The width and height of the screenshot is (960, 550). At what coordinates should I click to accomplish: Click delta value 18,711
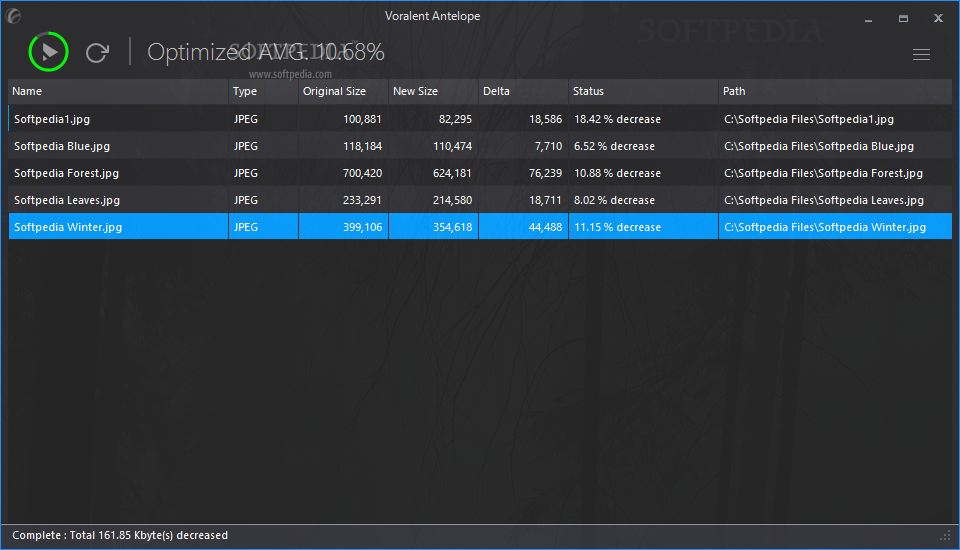coord(546,200)
